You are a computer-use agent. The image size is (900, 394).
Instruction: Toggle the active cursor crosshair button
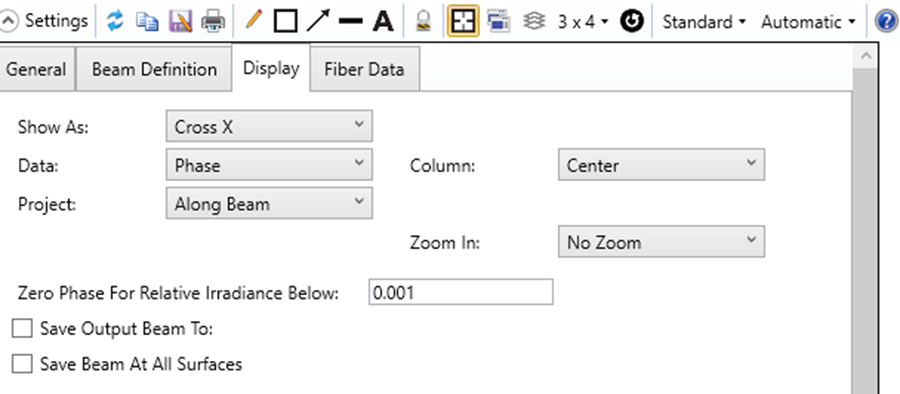tap(463, 21)
